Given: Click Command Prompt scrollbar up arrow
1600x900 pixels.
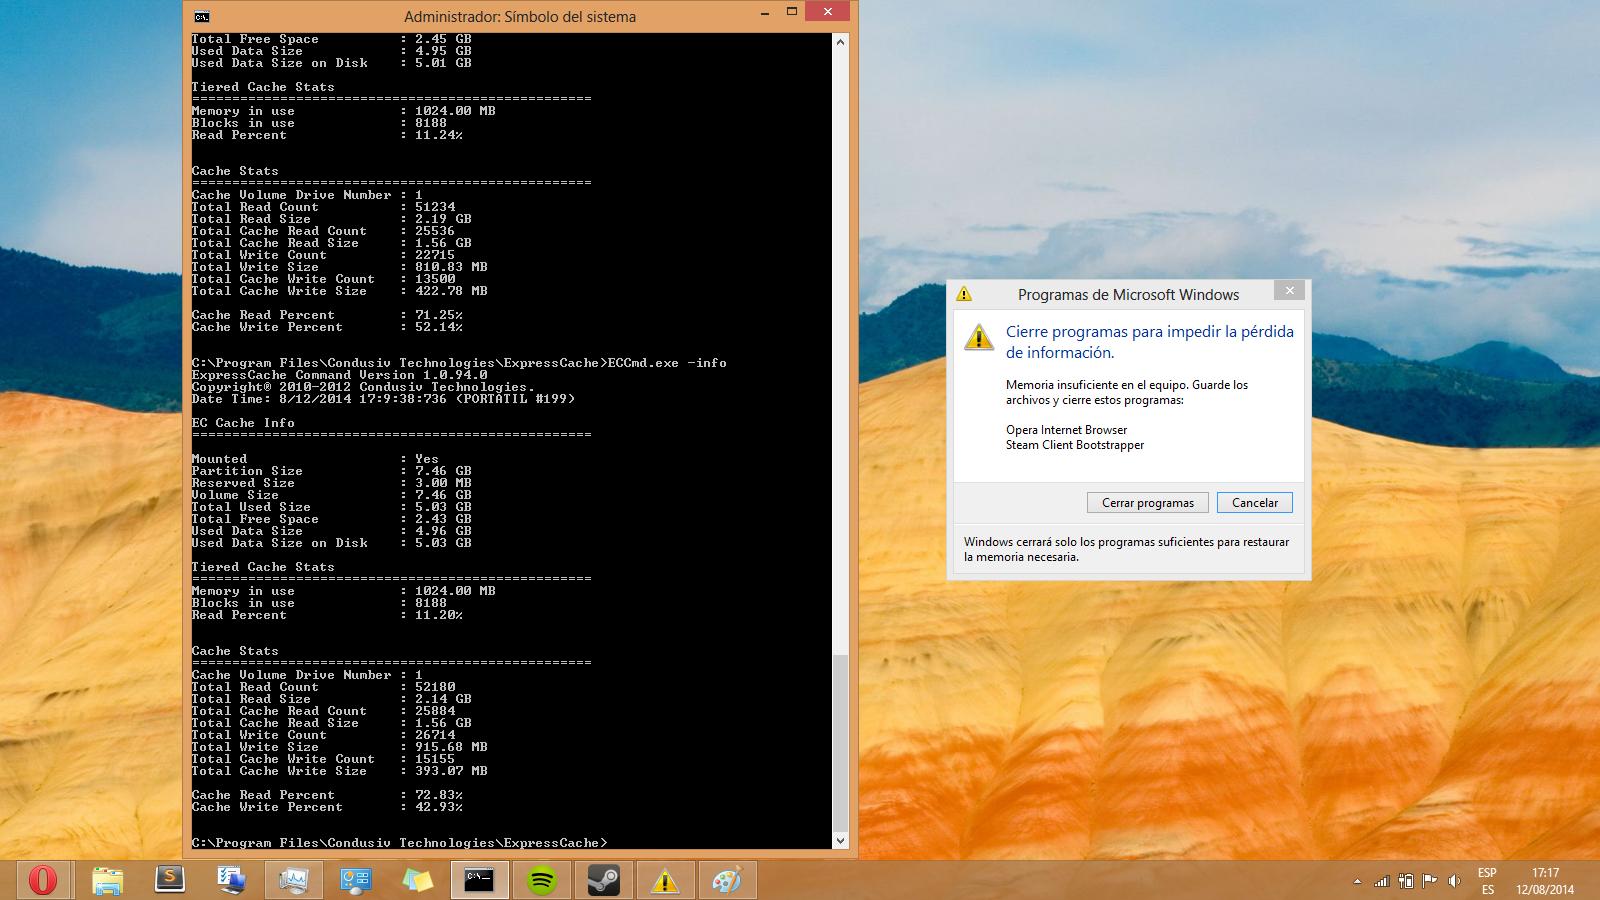Looking at the screenshot, I should pos(840,42).
